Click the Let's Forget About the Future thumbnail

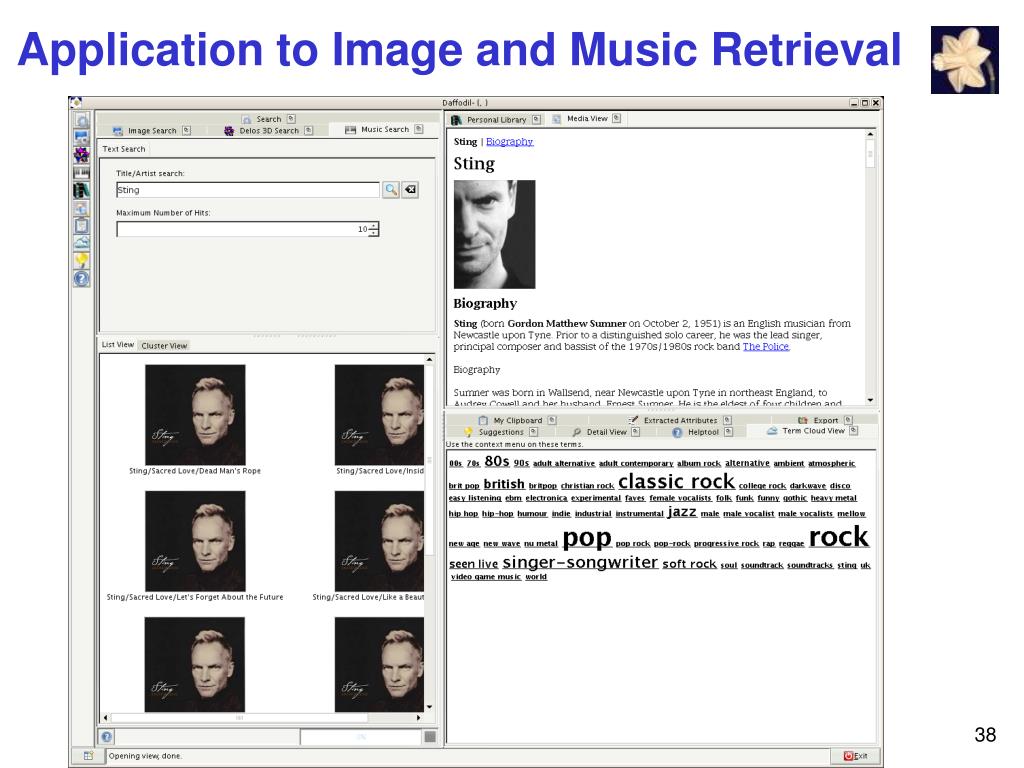[x=195, y=541]
